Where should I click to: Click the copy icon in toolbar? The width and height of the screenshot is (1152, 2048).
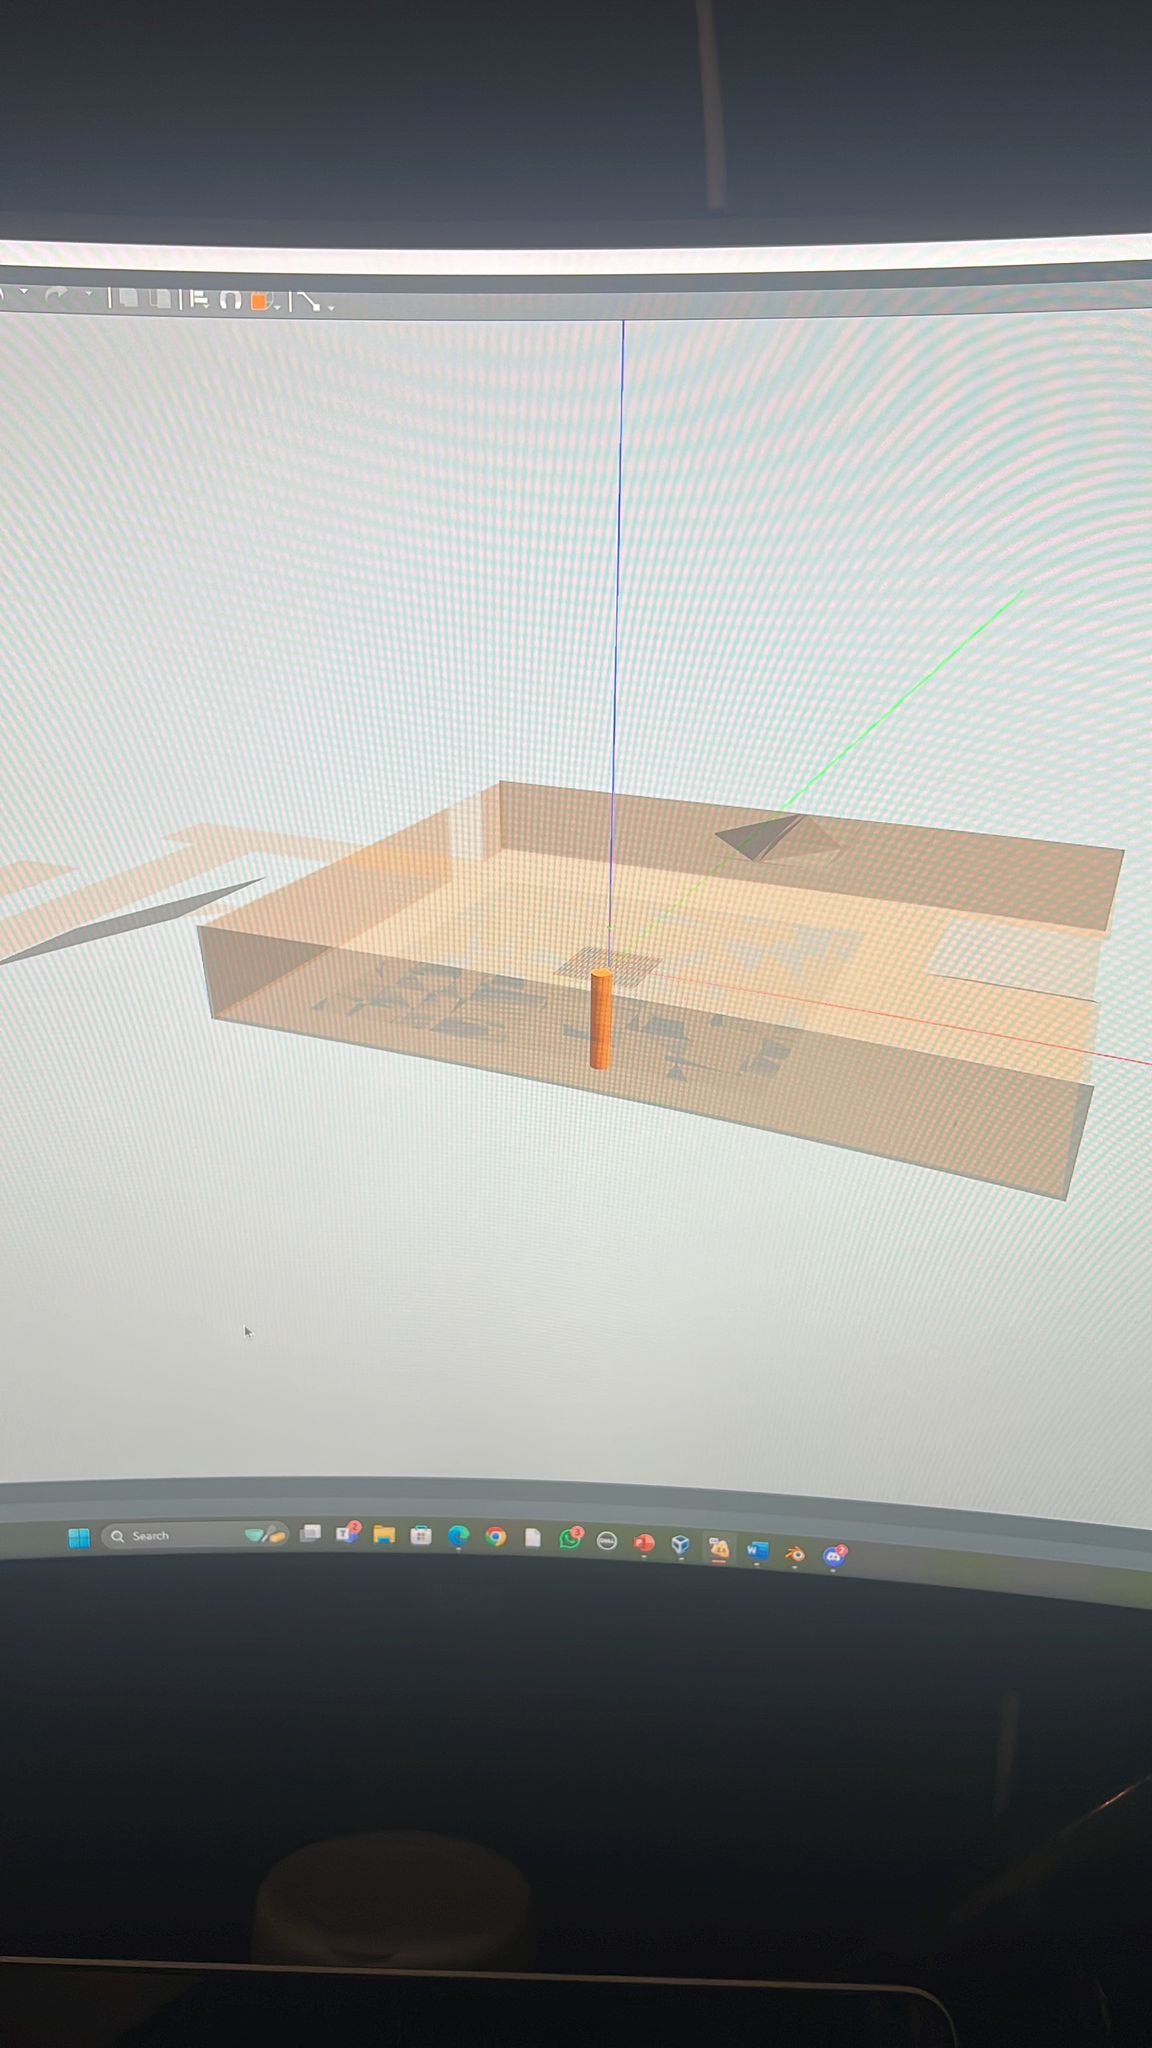pos(128,298)
